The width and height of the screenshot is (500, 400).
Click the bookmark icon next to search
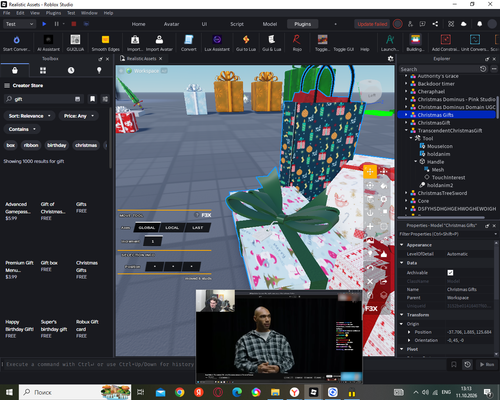(x=92, y=99)
